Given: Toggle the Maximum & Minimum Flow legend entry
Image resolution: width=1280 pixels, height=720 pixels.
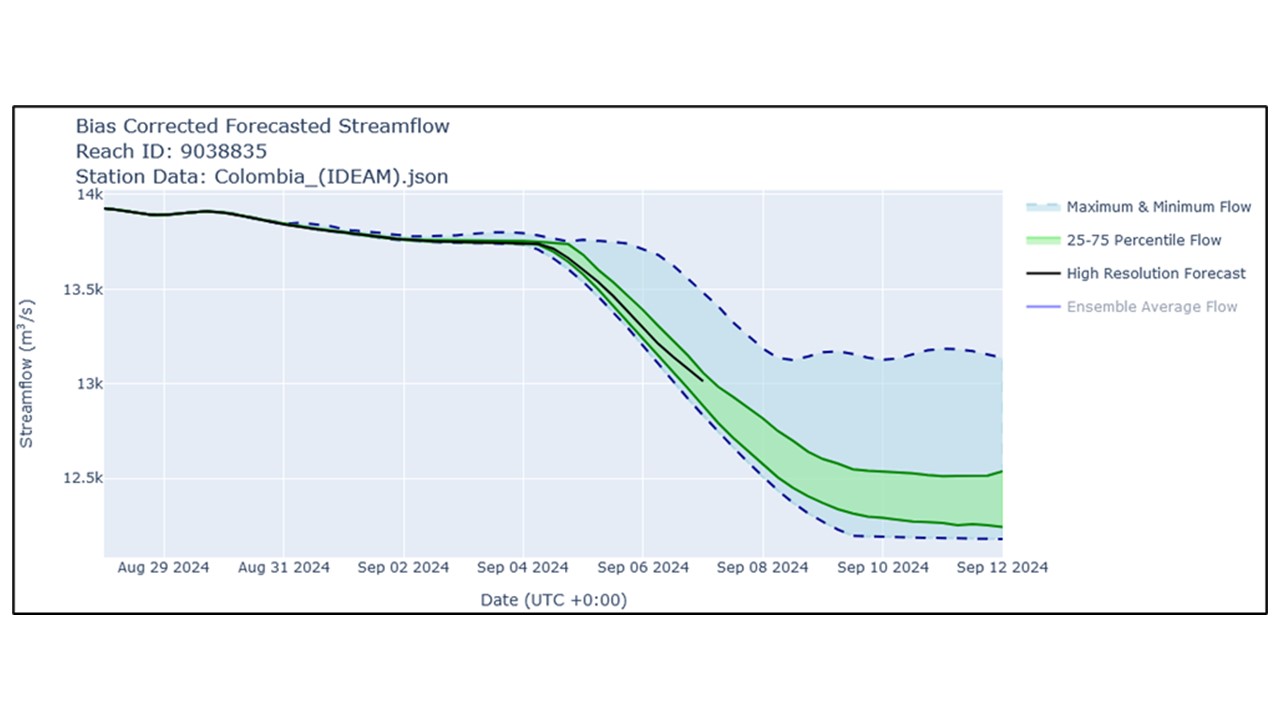Looking at the screenshot, I should pos(1138,207).
